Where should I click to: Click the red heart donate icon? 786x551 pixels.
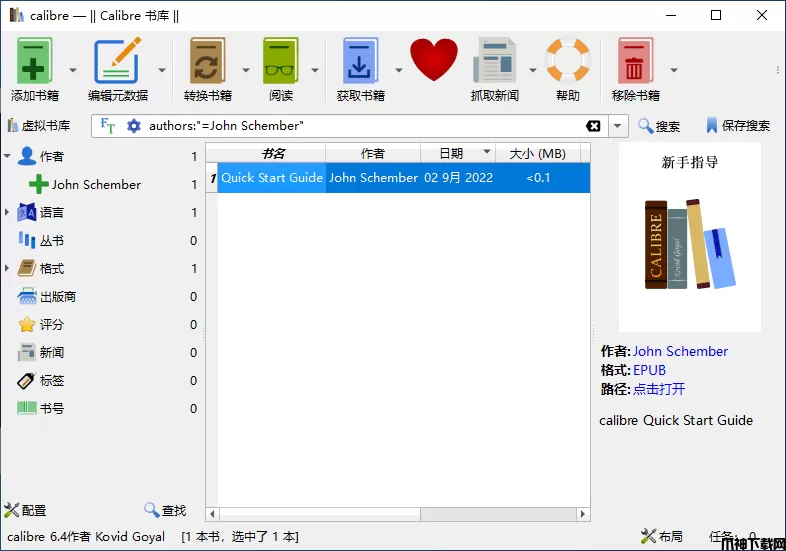pos(434,59)
